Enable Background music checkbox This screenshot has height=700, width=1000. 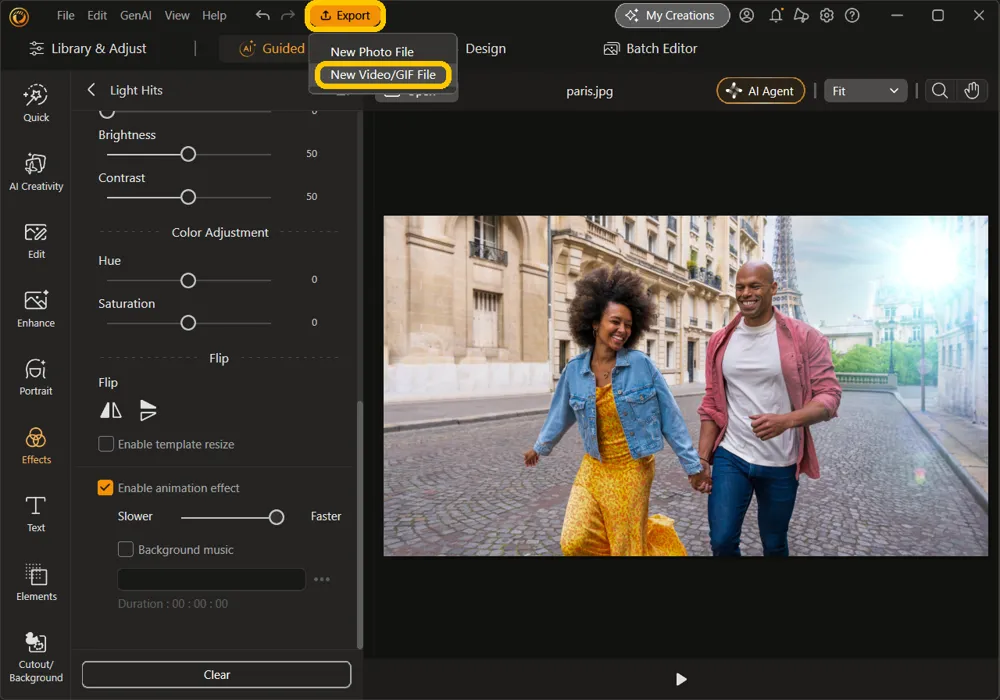coord(126,549)
